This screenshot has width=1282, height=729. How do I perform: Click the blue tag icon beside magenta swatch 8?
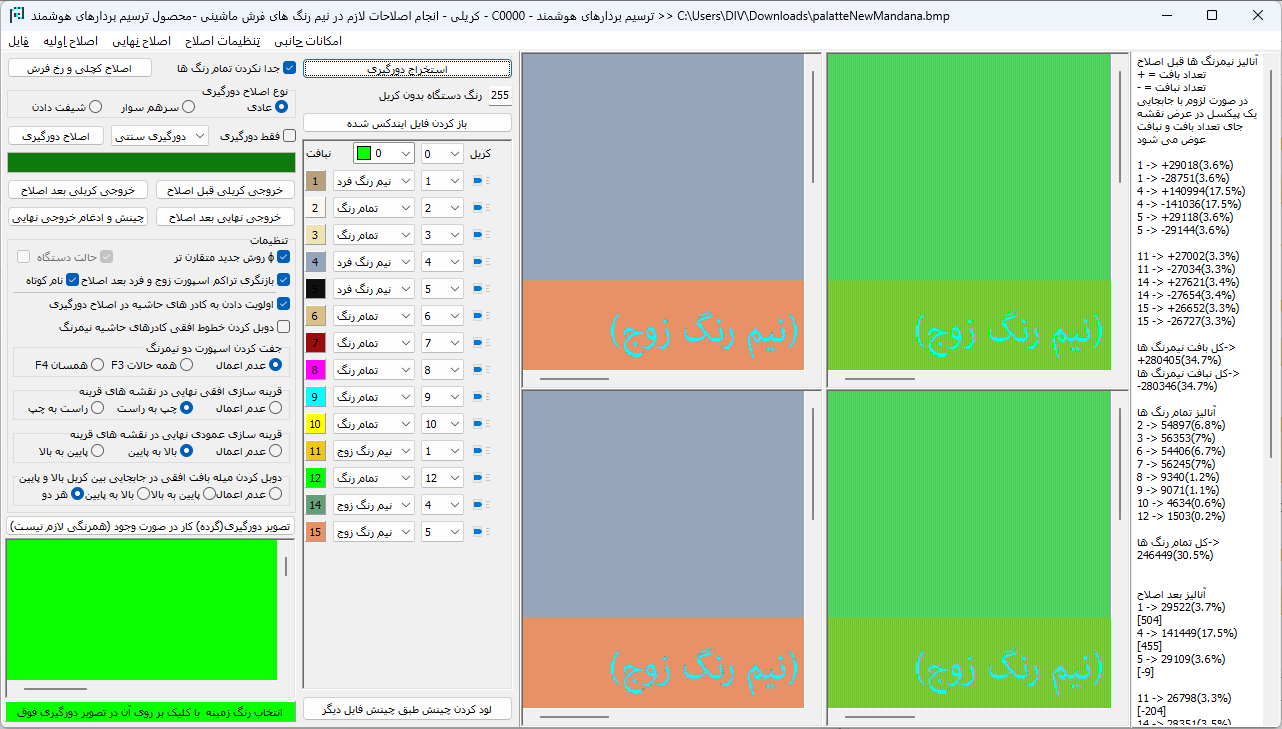[x=477, y=370]
